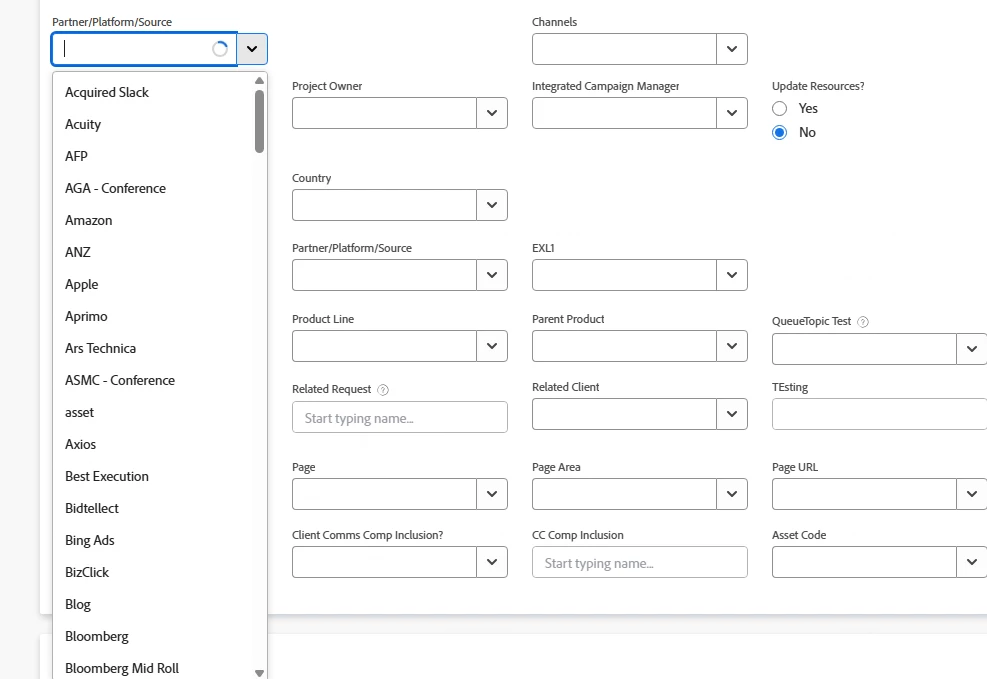Expand the Channels dropdown
Image resolution: width=987 pixels, height=679 pixels.
(x=731, y=49)
